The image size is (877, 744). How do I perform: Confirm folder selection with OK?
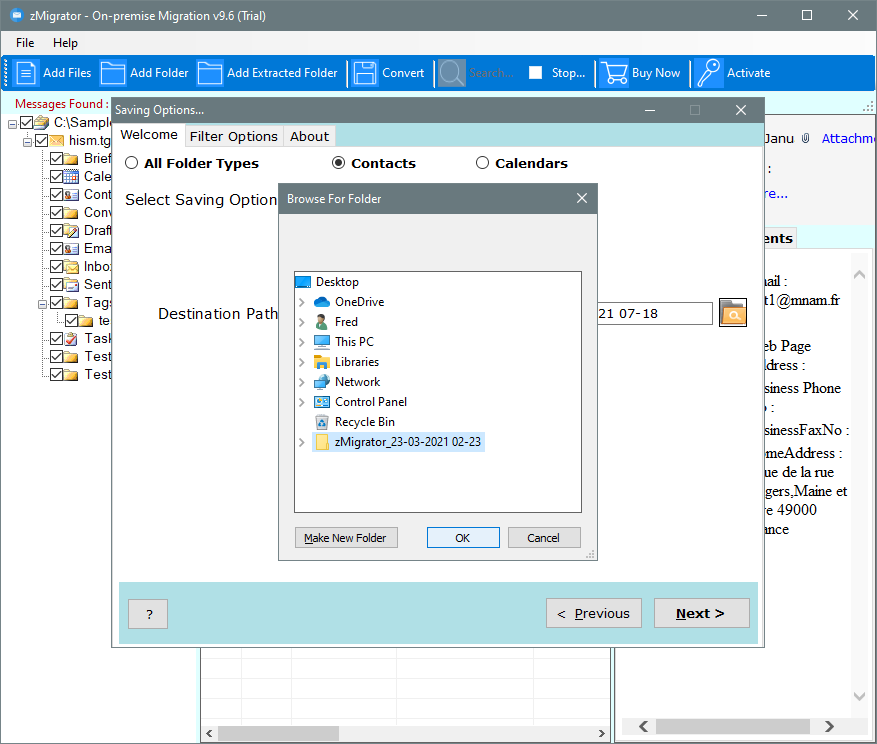tap(463, 538)
